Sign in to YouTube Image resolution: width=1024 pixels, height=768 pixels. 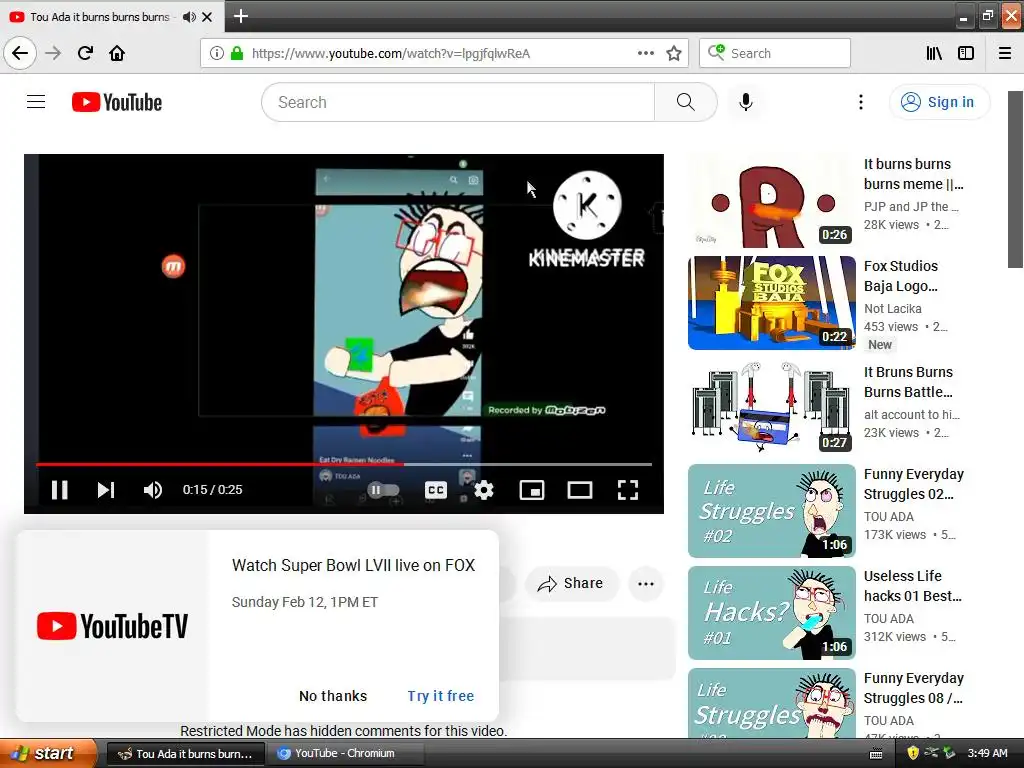click(939, 102)
